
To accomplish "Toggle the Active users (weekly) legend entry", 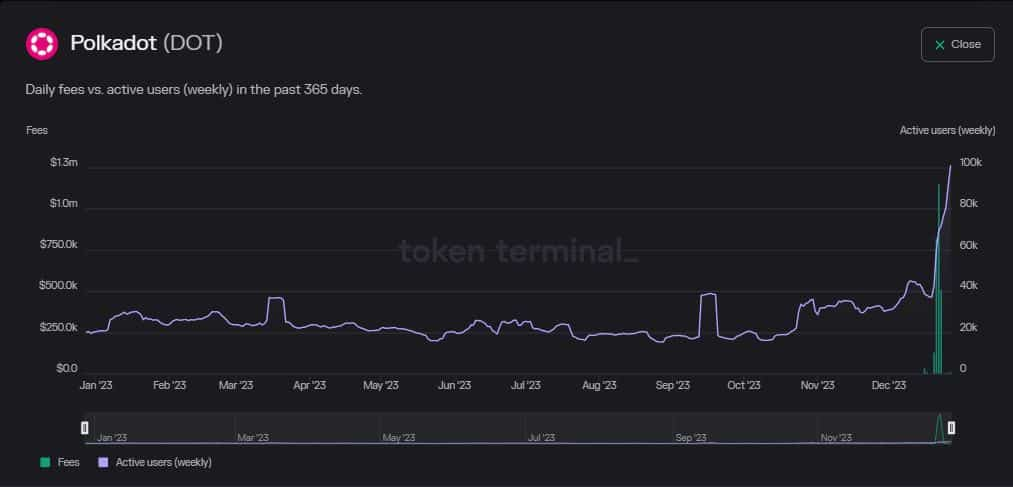I will click(155, 462).
